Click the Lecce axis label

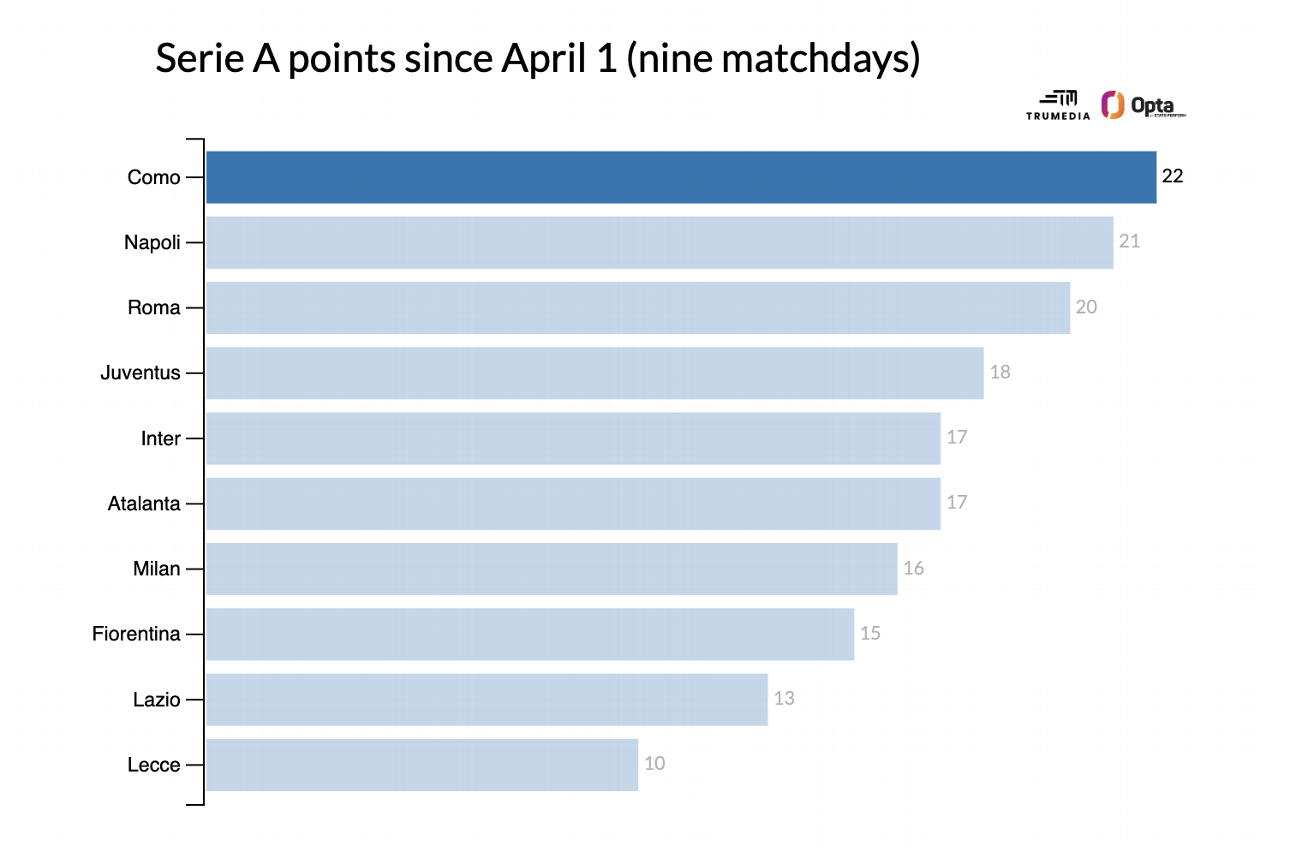point(154,765)
